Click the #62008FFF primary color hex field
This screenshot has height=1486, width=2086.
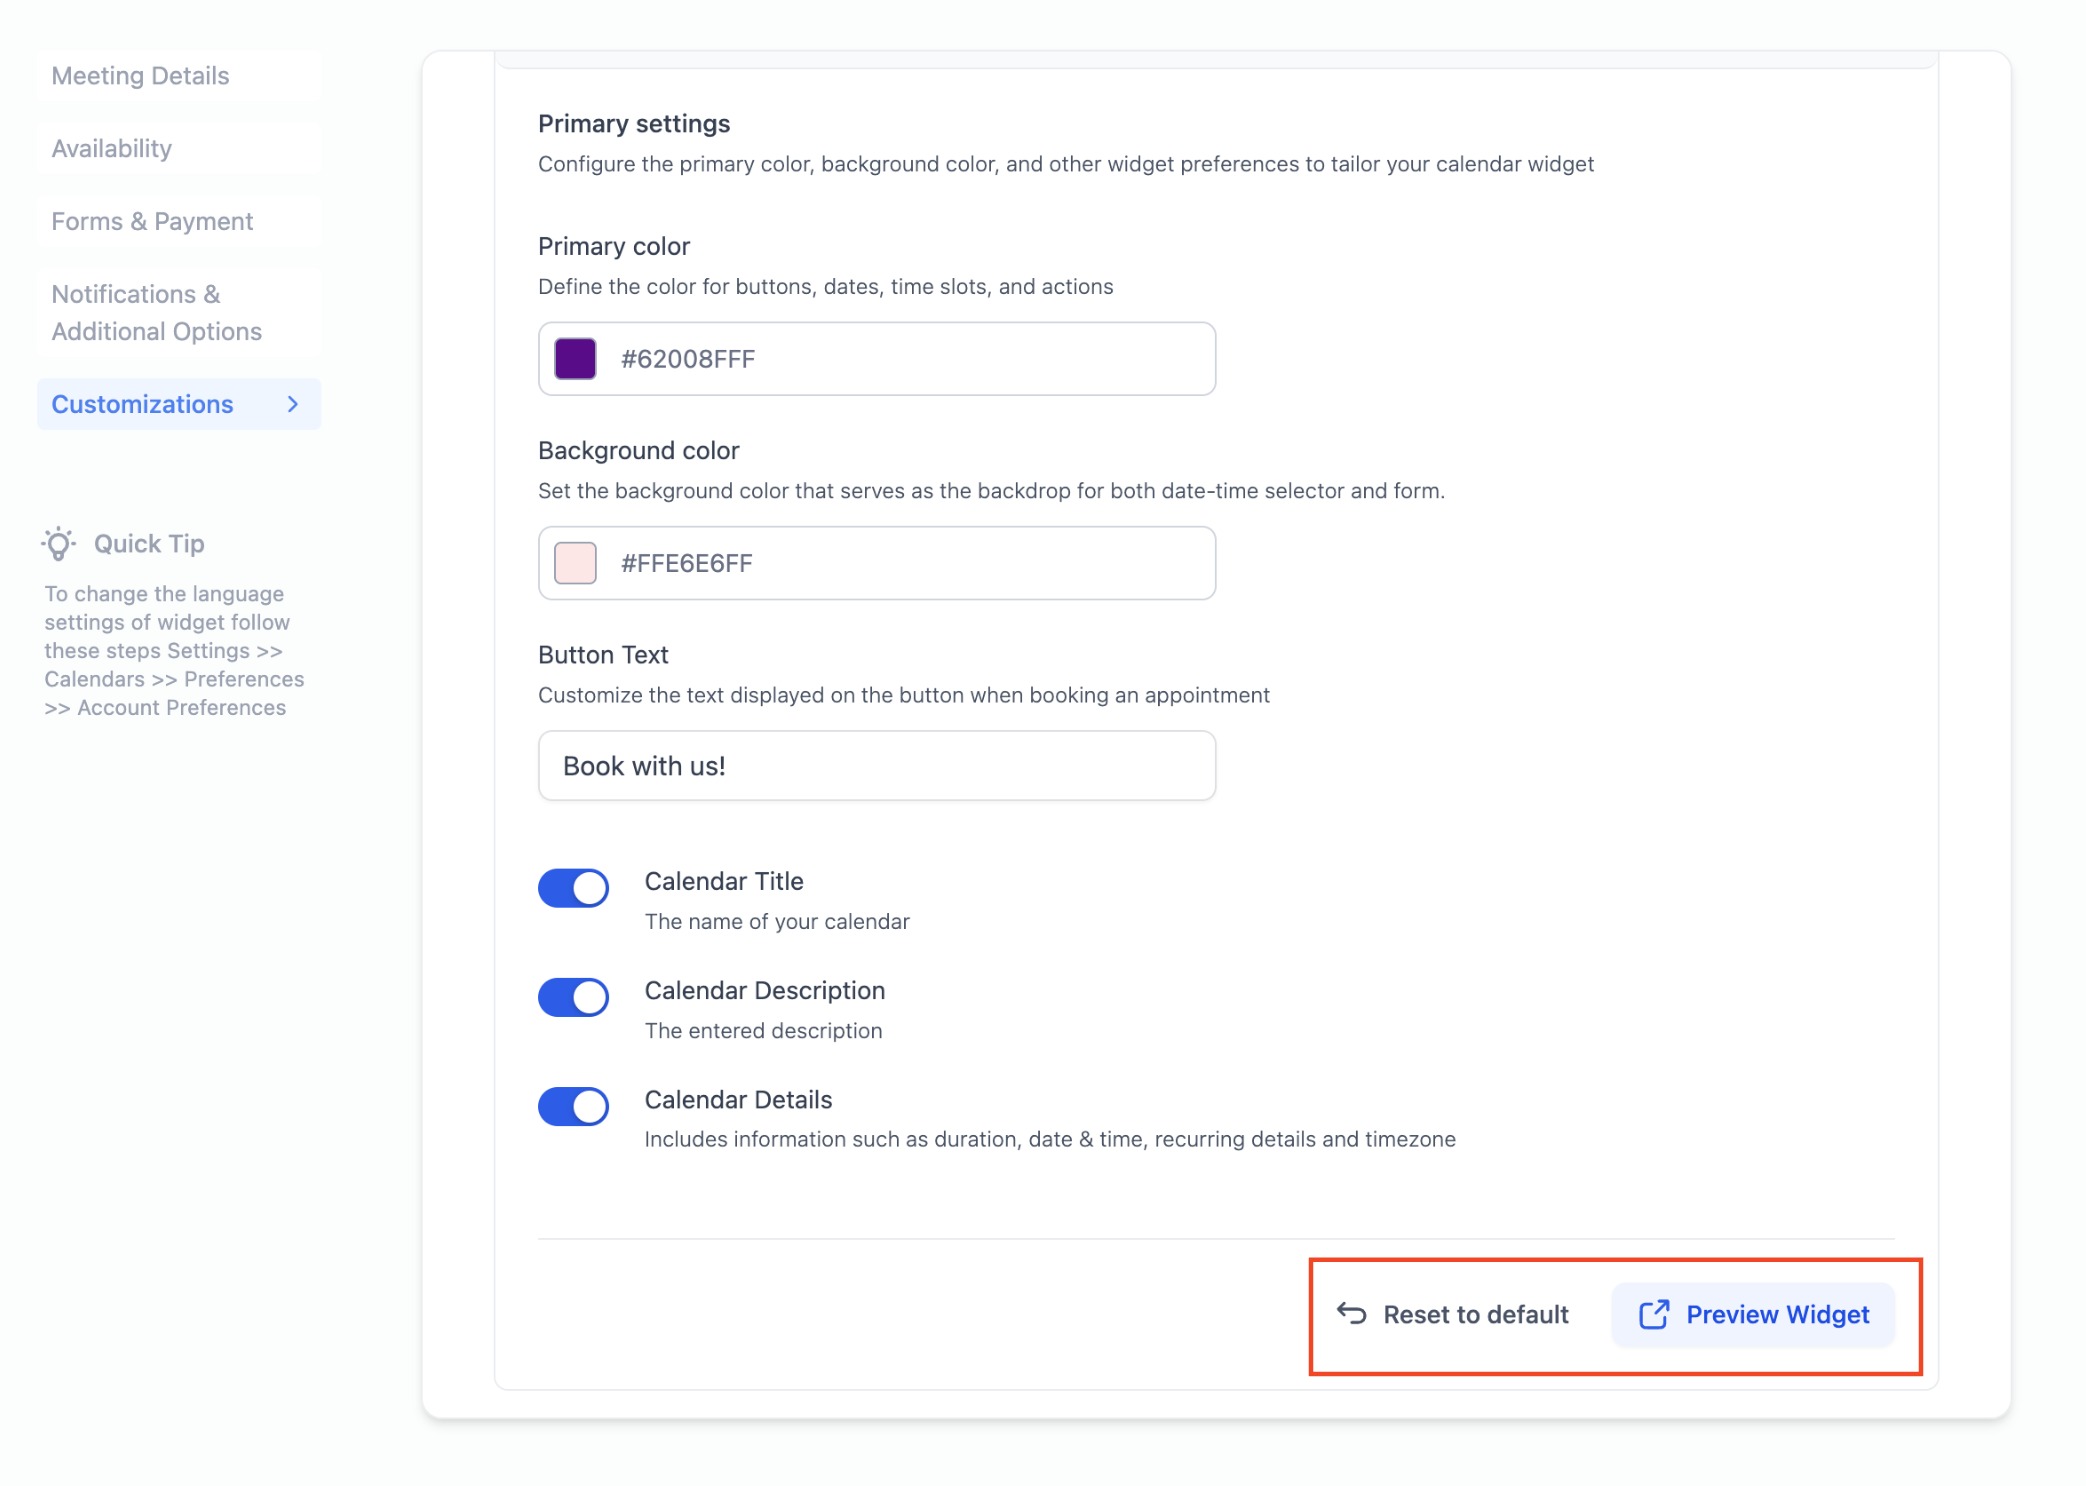point(900,359)
